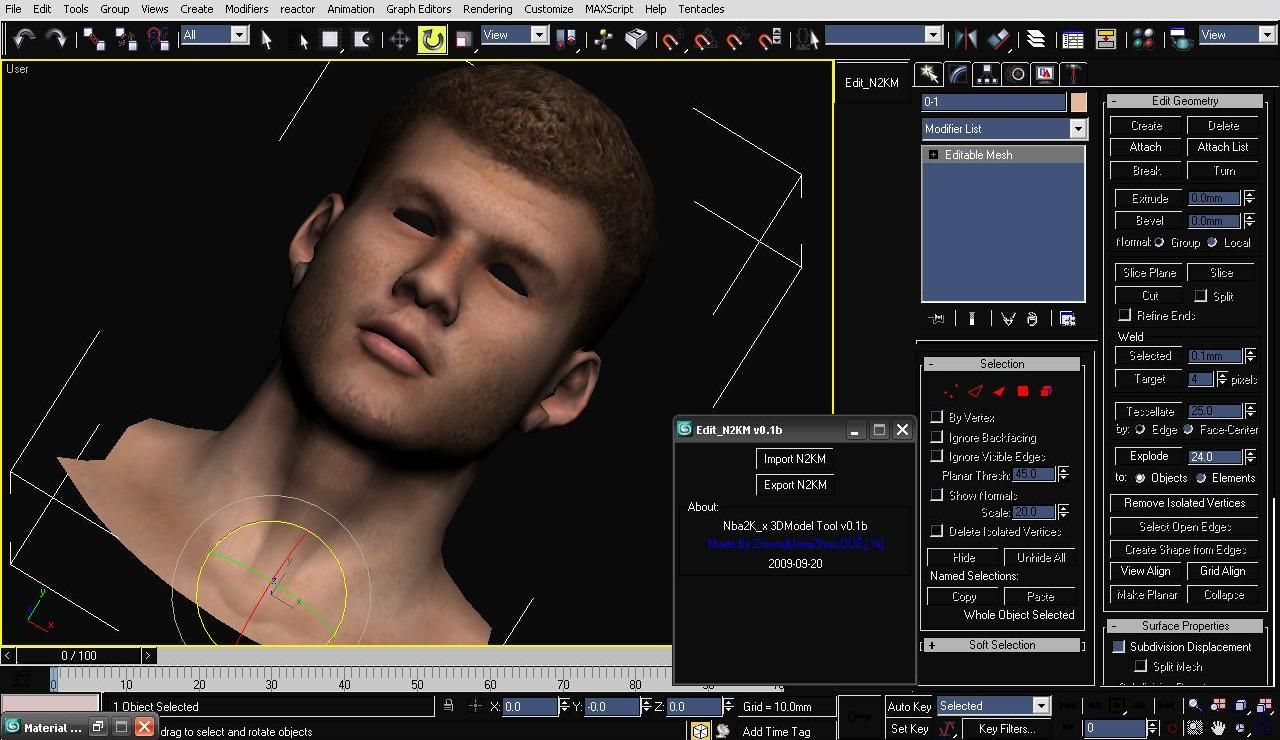
Task: Switch to the Hierarchy command panel tab
Action: [988, 74]
